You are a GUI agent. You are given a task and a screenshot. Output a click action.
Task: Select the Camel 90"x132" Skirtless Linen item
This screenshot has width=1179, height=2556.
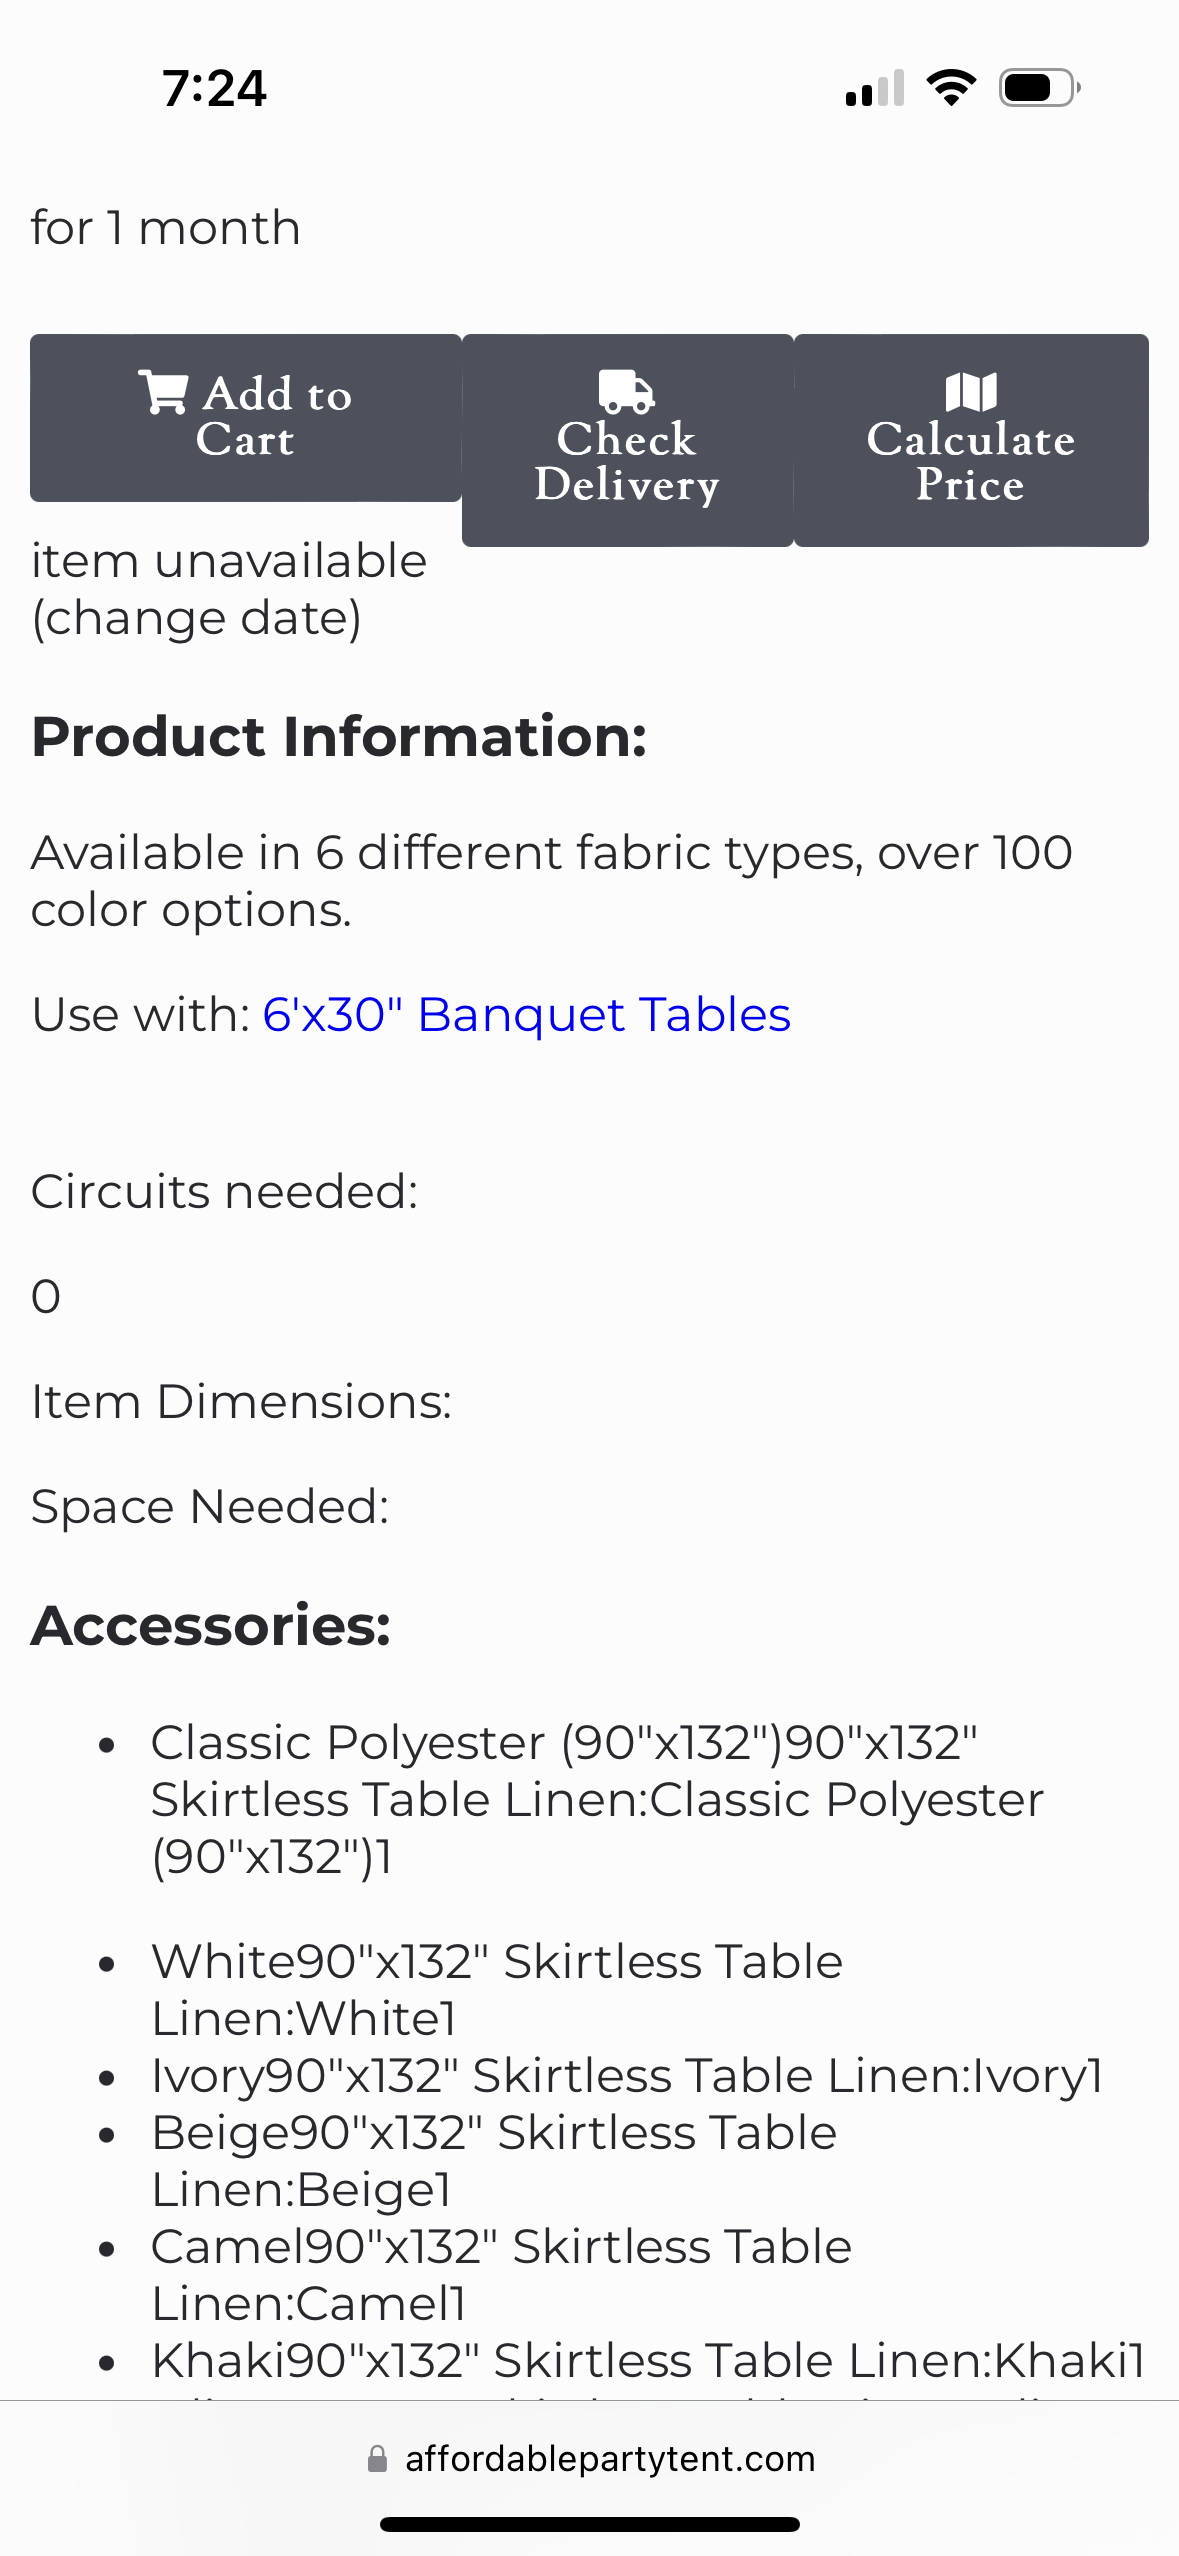(501, 2274)
